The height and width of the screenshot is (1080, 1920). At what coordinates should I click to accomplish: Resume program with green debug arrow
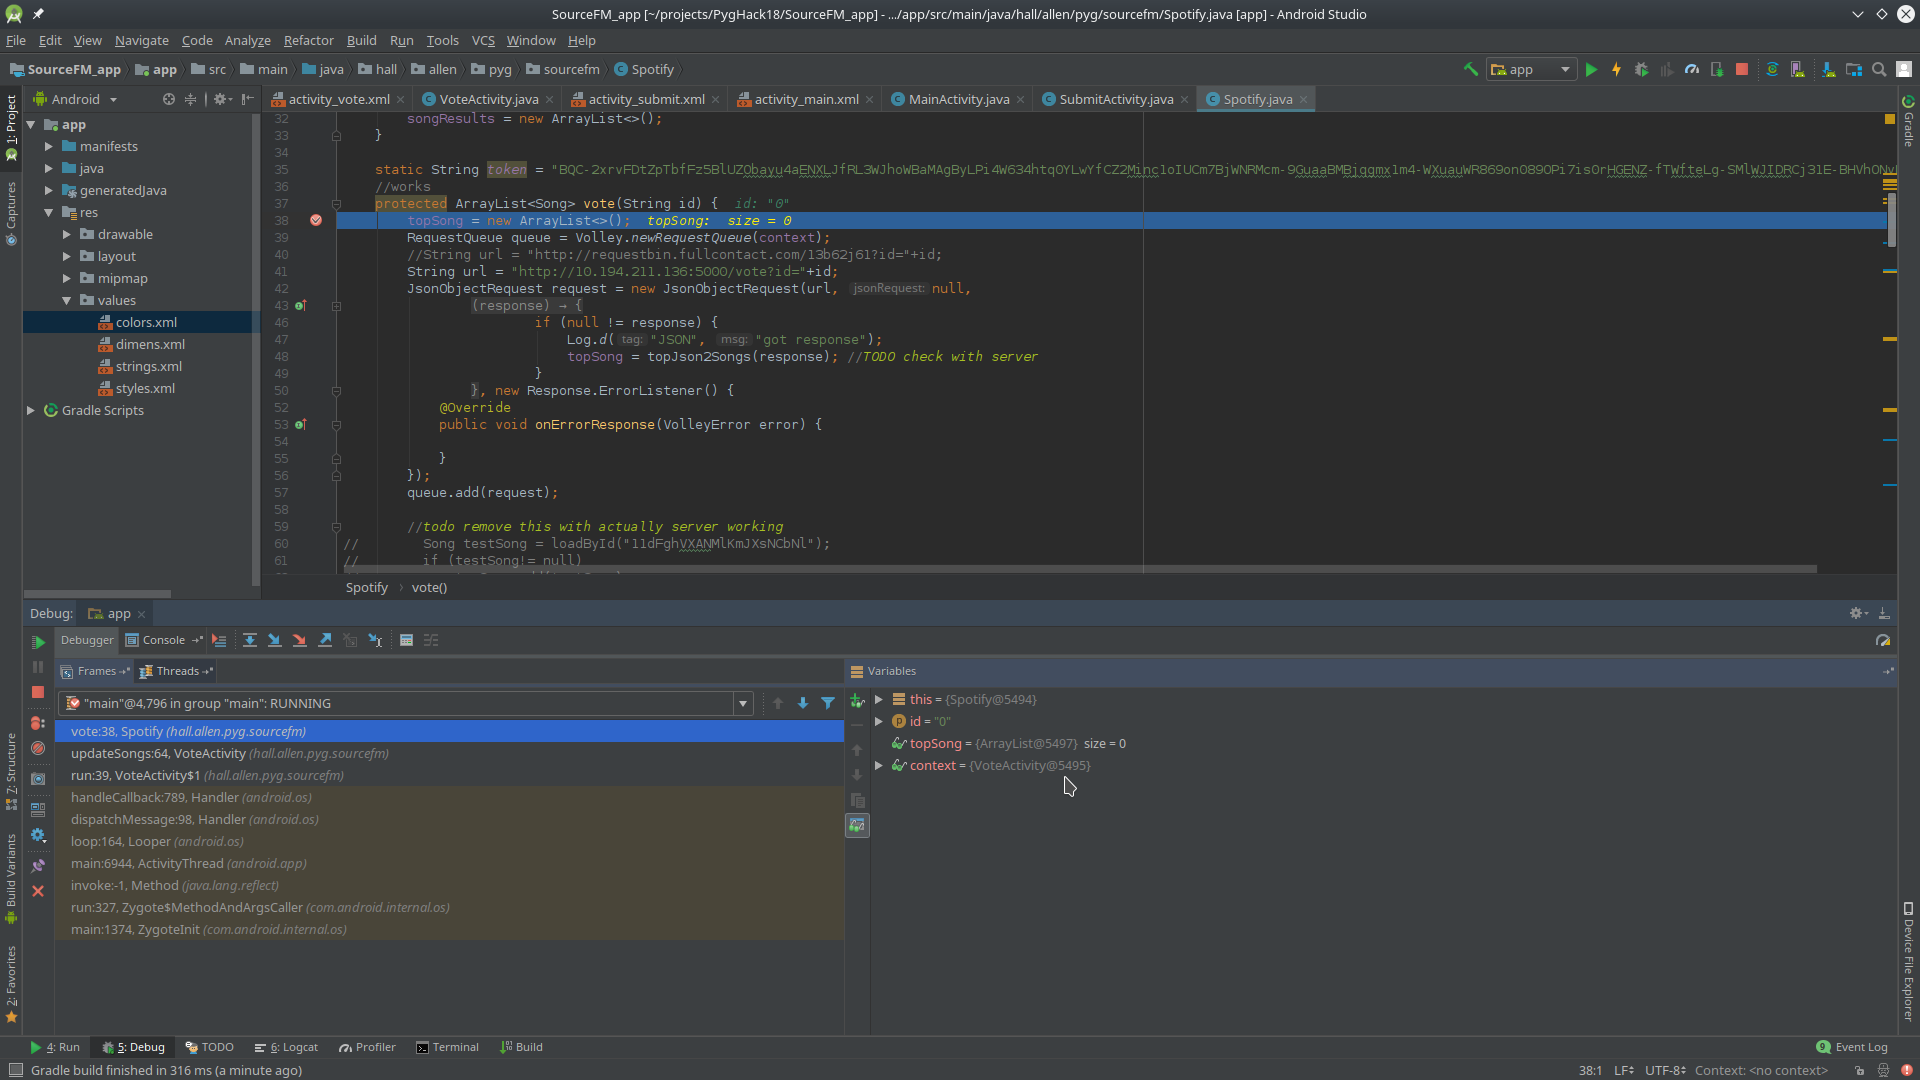click(38, 642)
